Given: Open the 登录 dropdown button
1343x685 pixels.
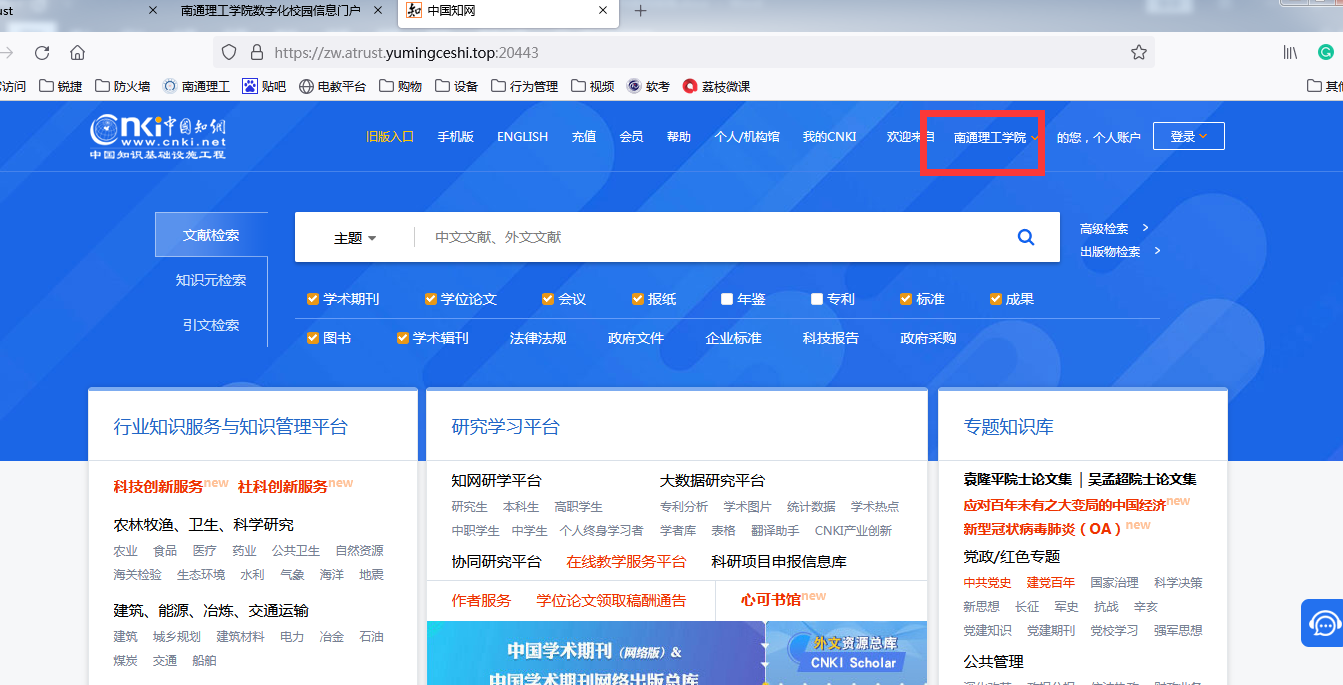Looking at the screenshot, I should [1188, 136].
